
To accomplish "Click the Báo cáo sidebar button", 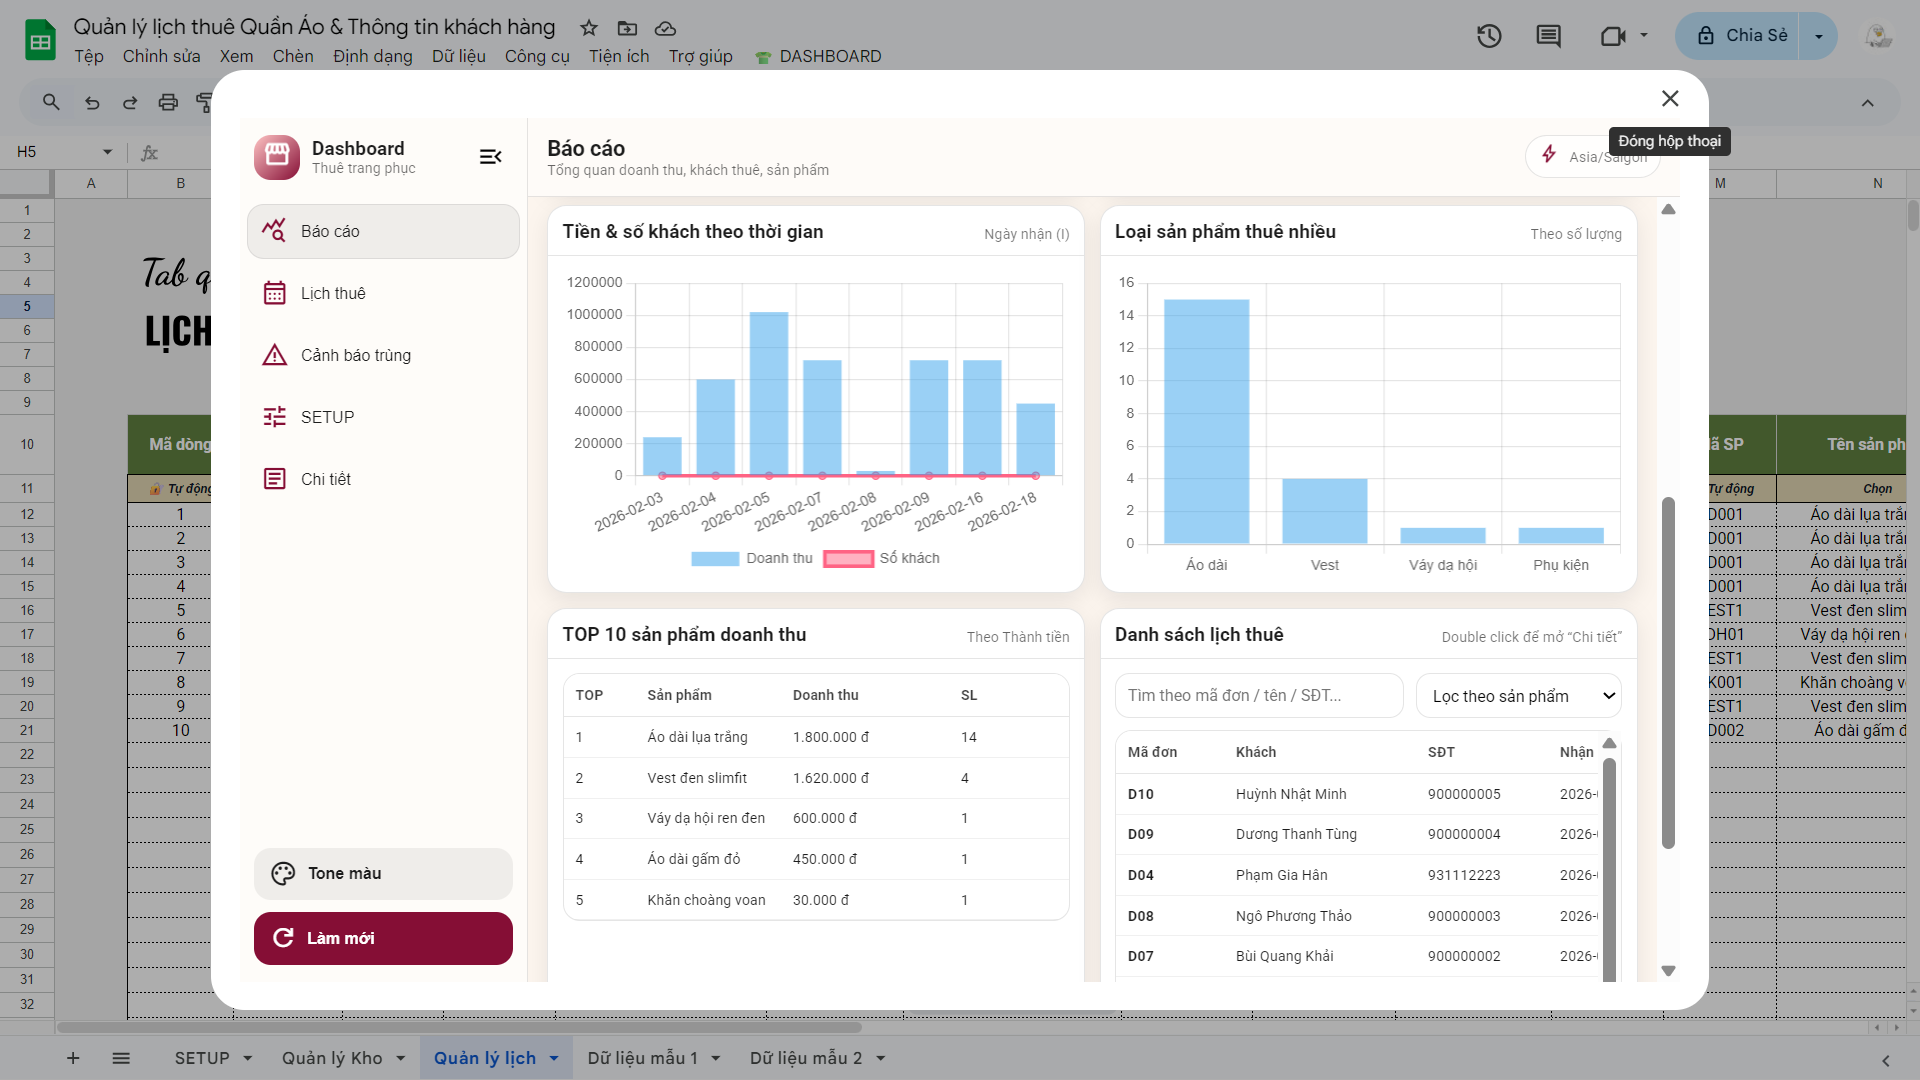I will 383,231.
